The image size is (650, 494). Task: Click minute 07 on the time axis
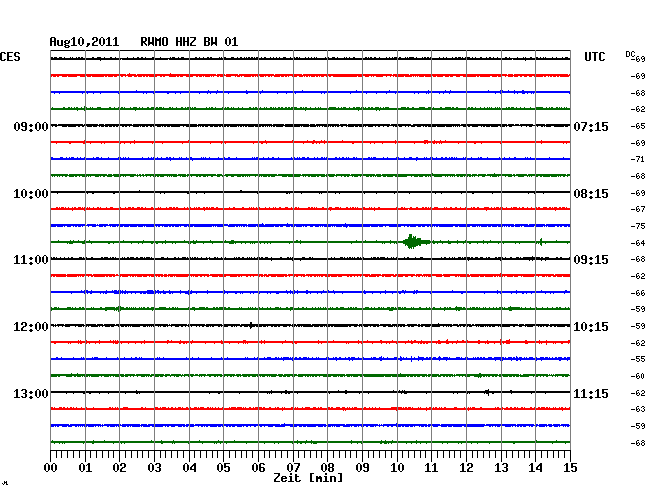[293, 468]
